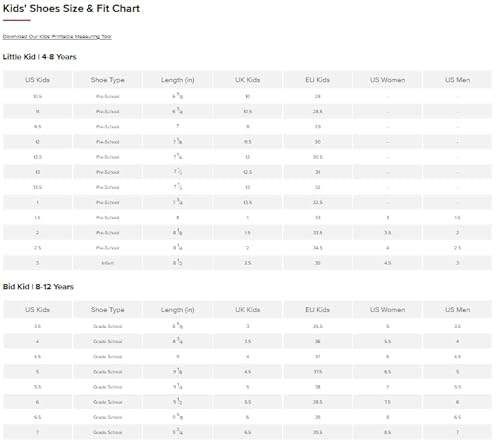Click first Grade School cell in Big Kid table

click(x=107, y=326)
